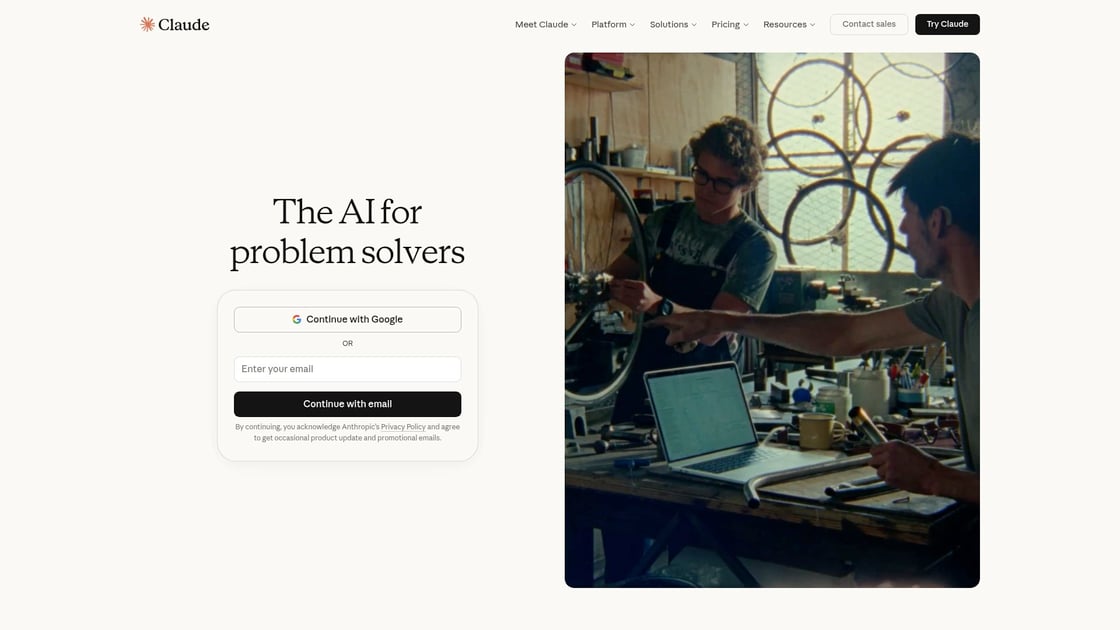This screenshot has height=630, width=1120.
Task: Click the chevron beside Meet Claude
Action: 574,25
